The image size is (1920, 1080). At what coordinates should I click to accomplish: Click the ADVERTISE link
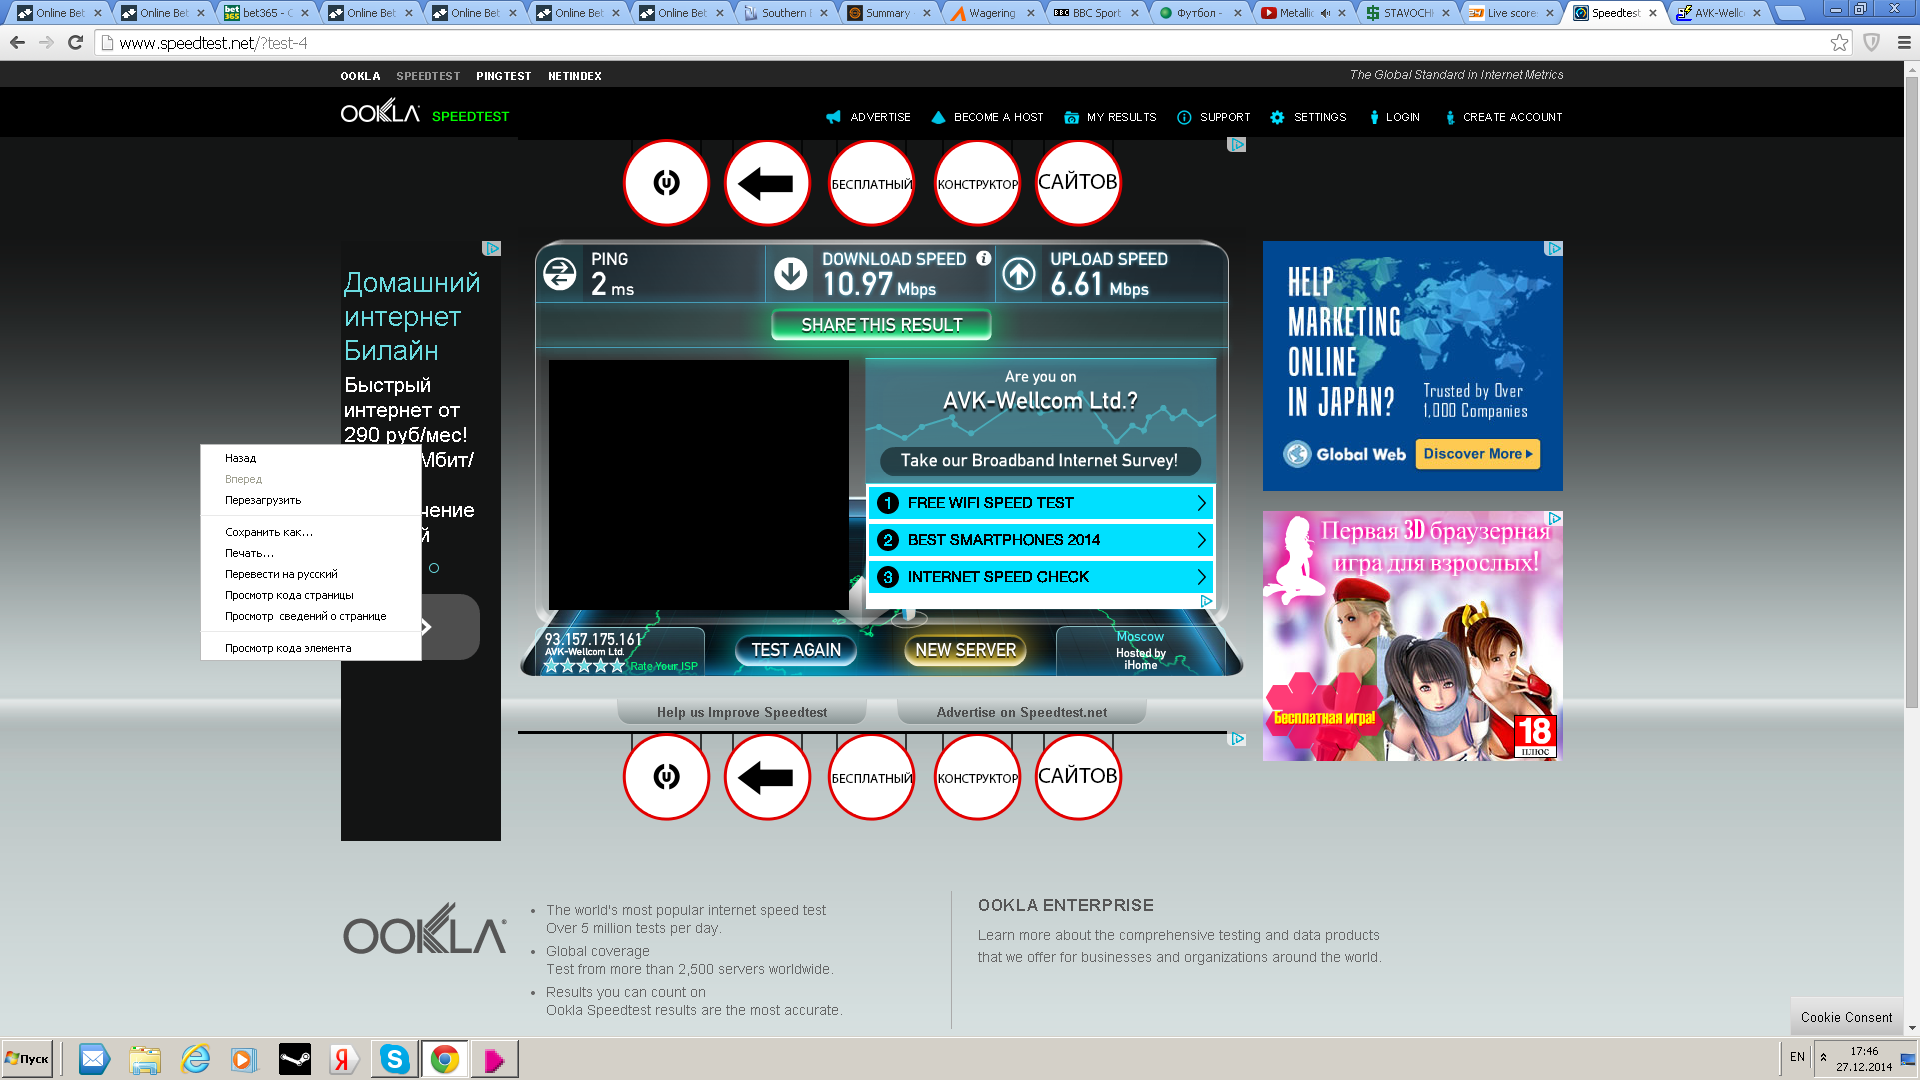[x=868, y=117]
